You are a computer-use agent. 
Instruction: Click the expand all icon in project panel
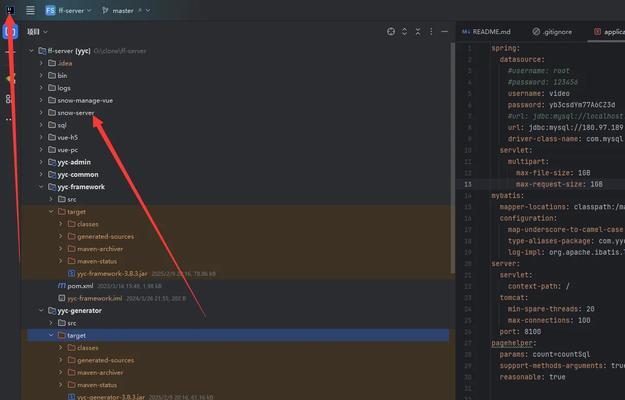click(405, 32)
